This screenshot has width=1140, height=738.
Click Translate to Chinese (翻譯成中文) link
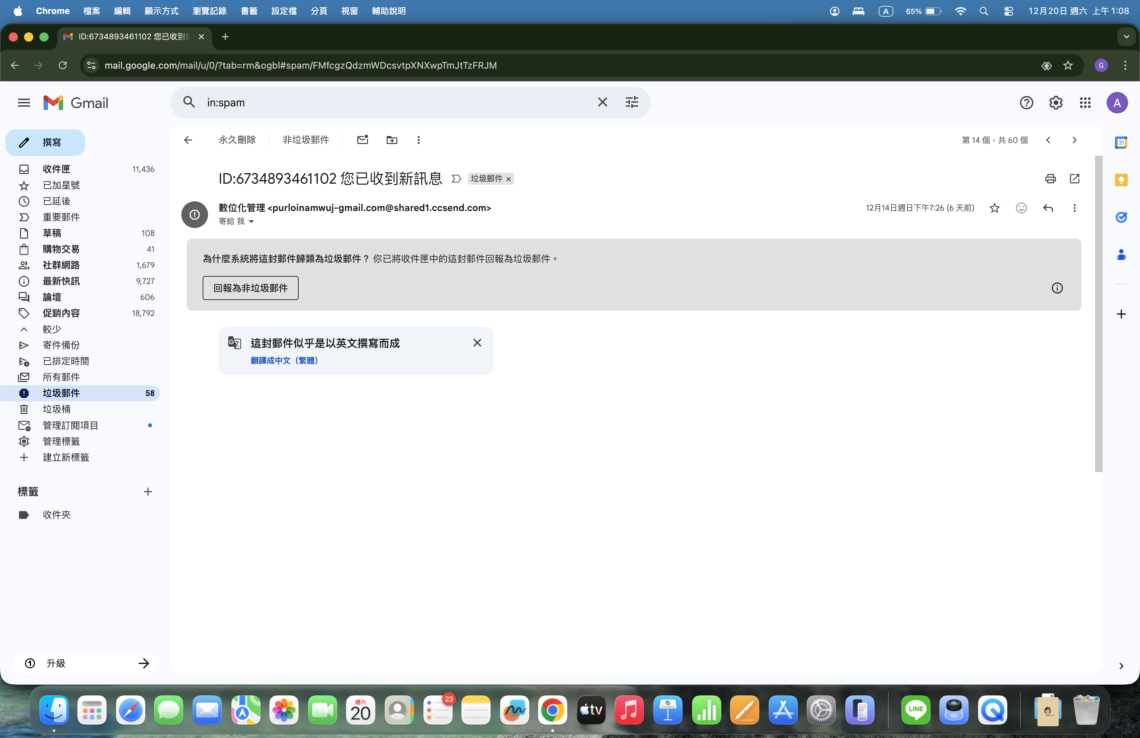[x=284, y=361]
